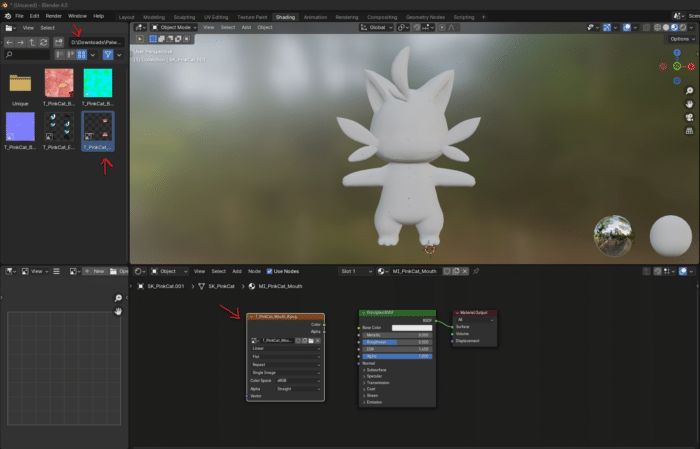Click the fake user shield for MI_PinkCat_Mouth
Screen dimensions: 700x449
coord(447,271)
